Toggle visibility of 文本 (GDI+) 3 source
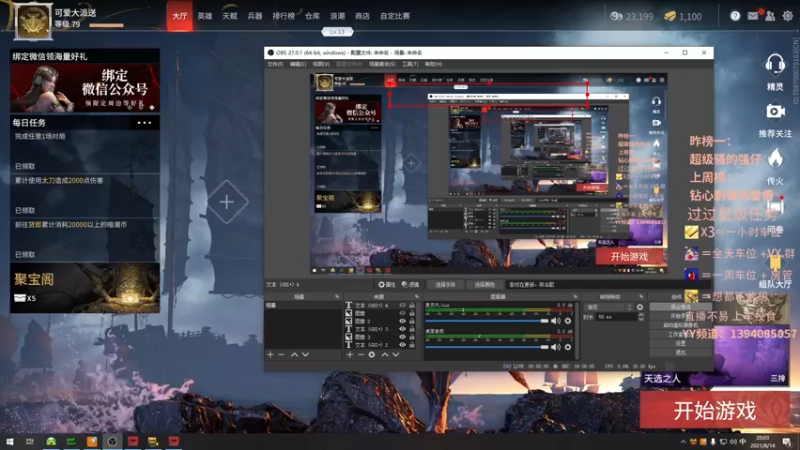The image size is (800, 450). coord(402,329)
